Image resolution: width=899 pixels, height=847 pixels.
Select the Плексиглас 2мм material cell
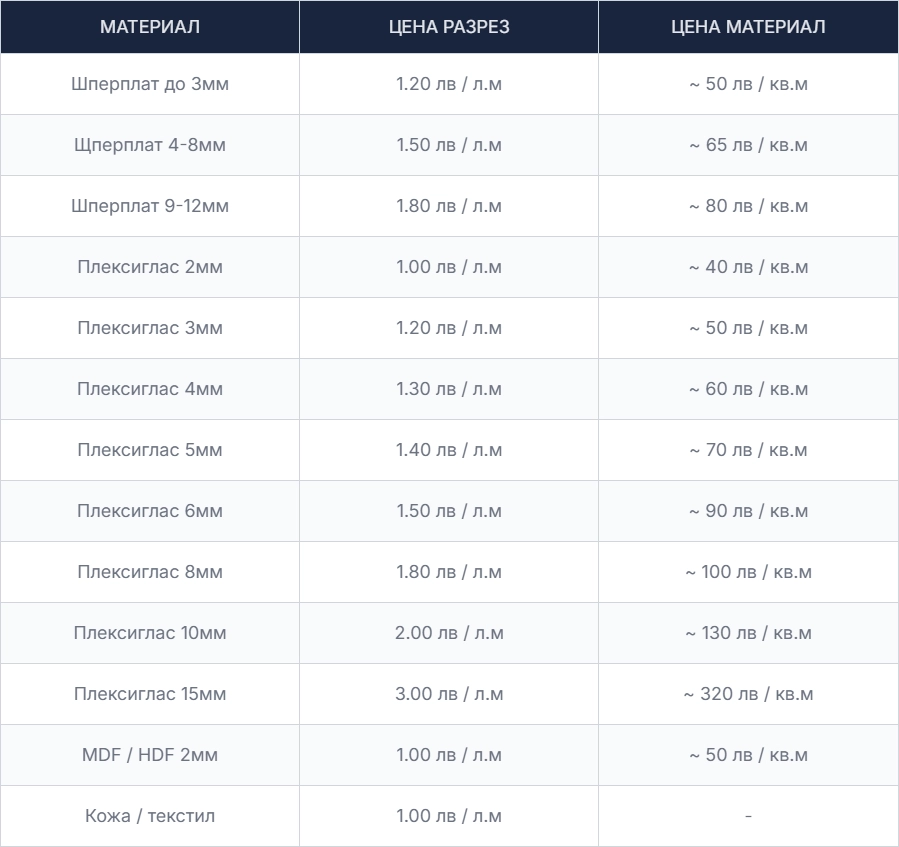pyautogui.click(x=150, y=267)
